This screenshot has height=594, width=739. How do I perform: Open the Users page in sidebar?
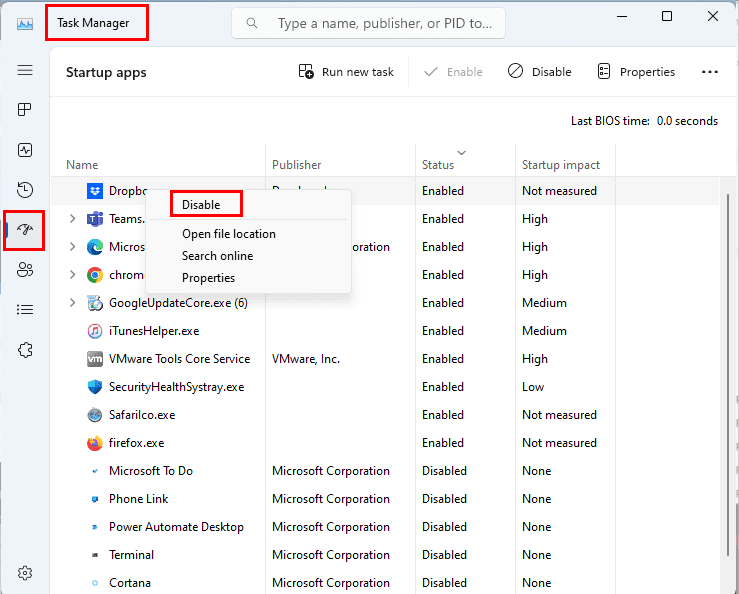pos(25,270)
